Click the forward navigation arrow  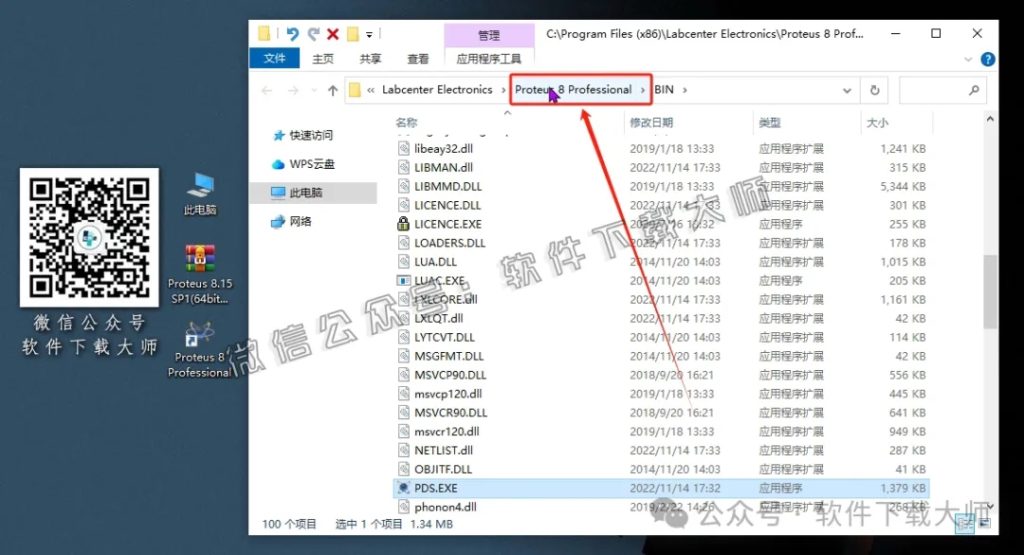(x=293, y=90)
